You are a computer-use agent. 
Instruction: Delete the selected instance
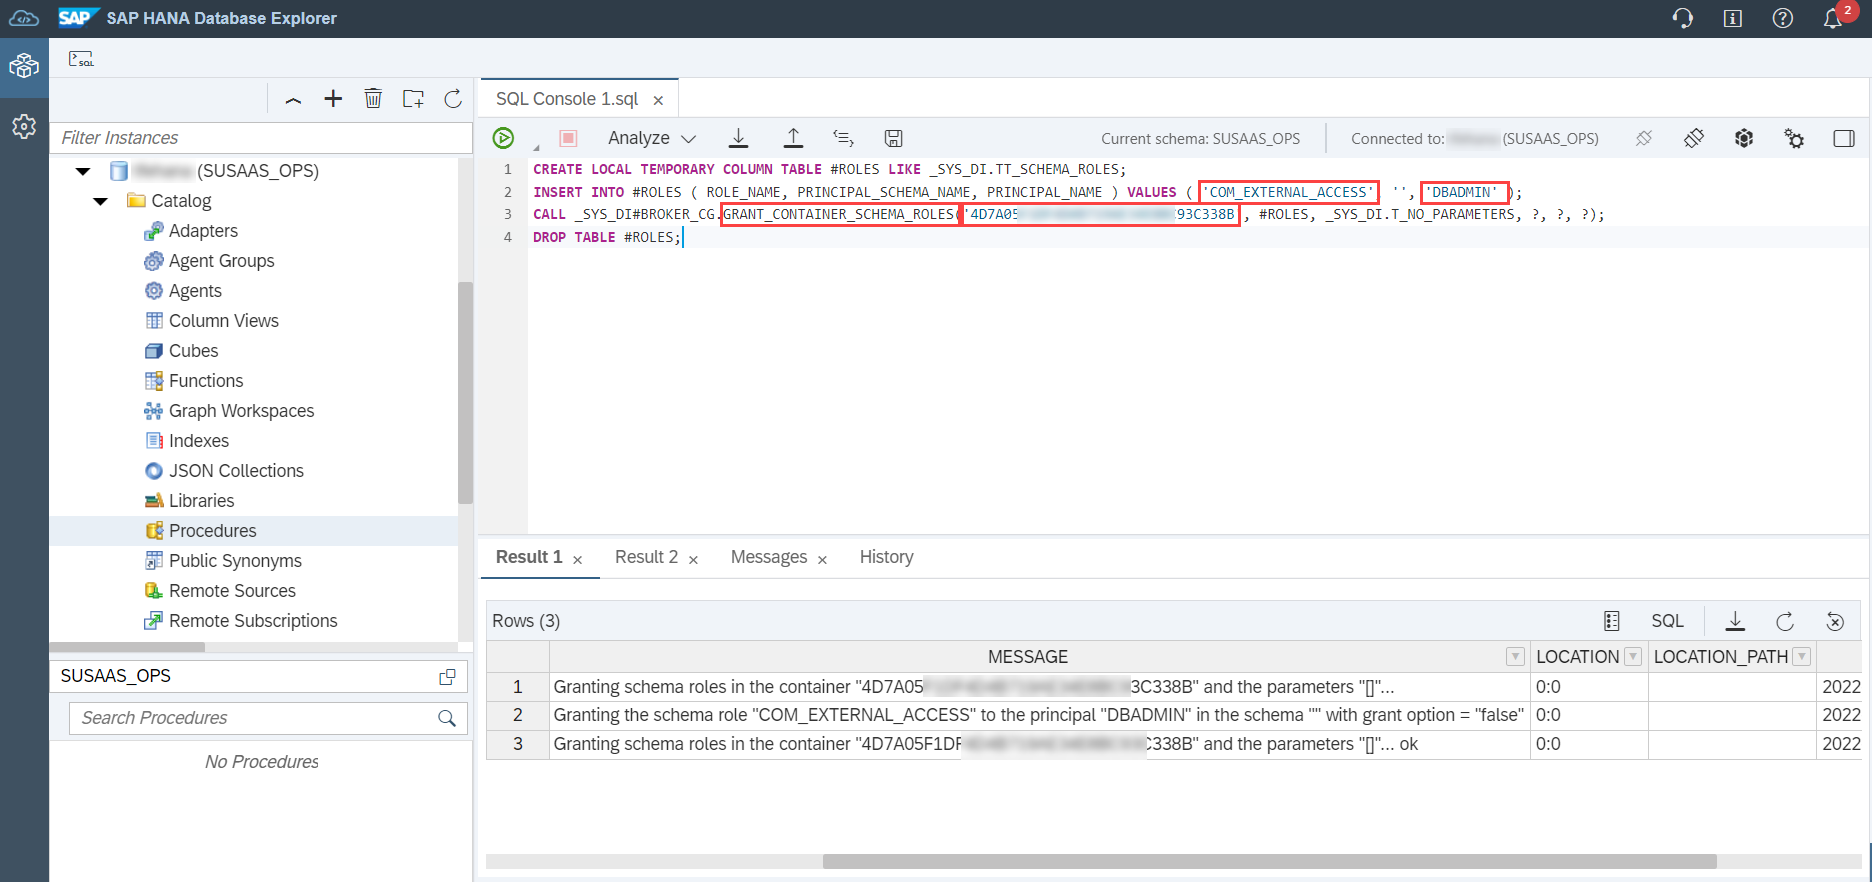373,98
